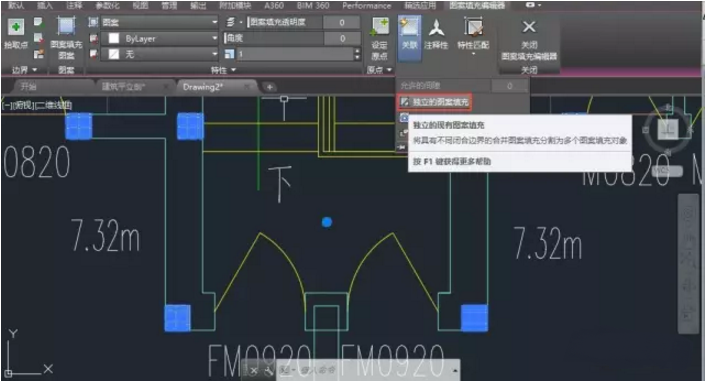Image resolution: width=705 pixels, height=381 pixels.
Task: Click the Recreate boundary icon
Action: click(39, 54)
